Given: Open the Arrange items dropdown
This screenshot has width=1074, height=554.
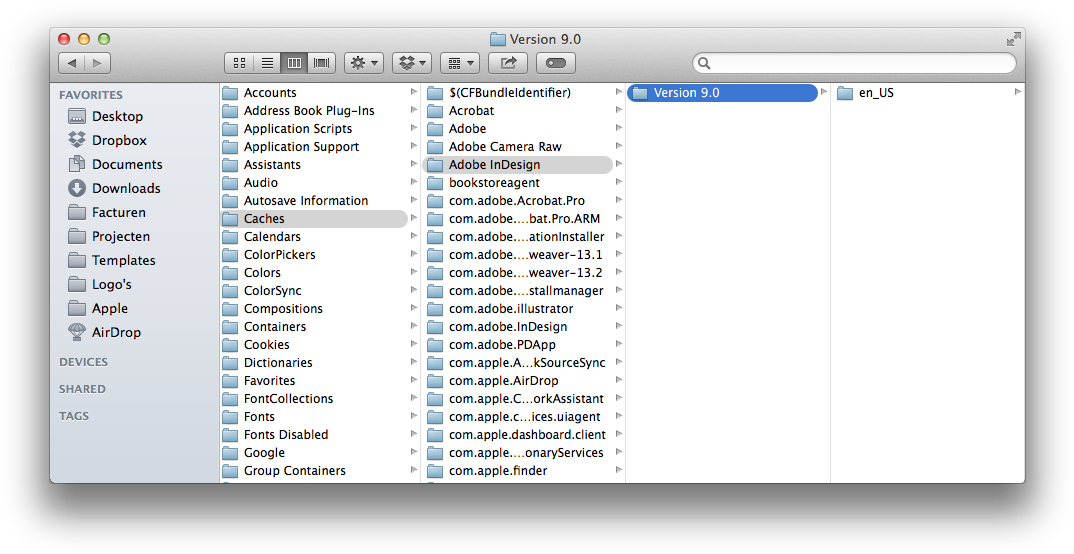Looking at the screenshot, I should 460,63.
